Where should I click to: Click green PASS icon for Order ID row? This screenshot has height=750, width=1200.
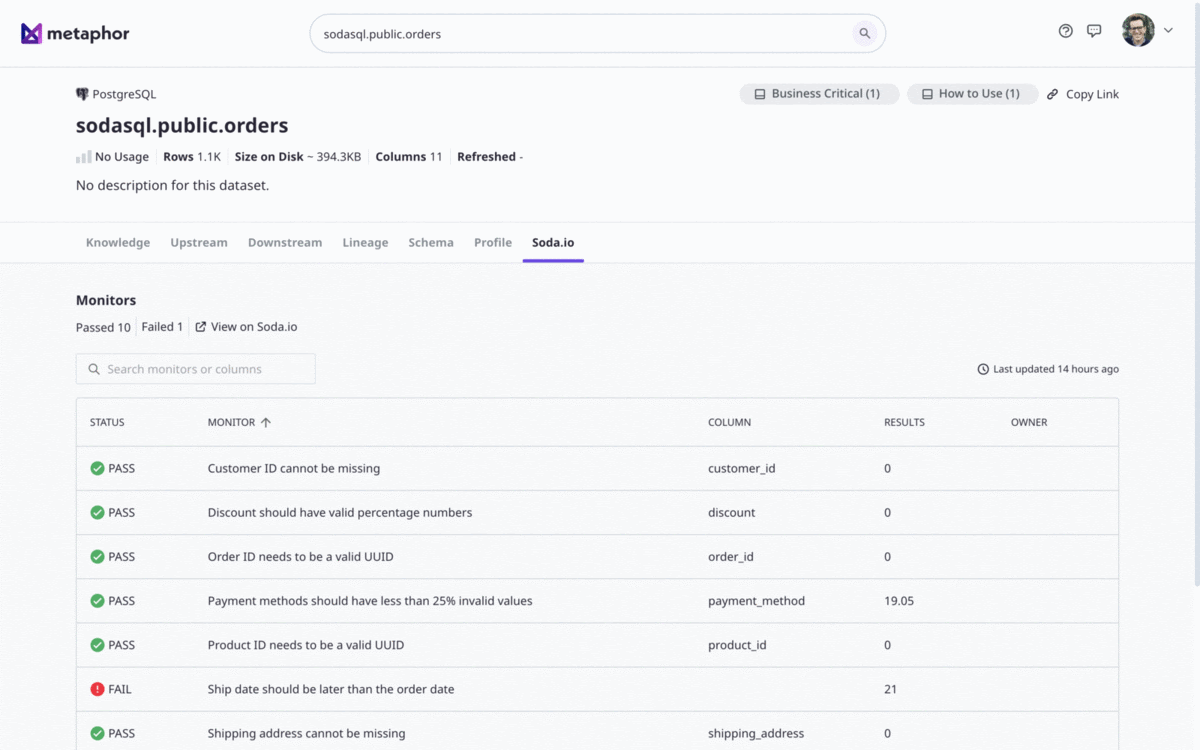point(97,556)
